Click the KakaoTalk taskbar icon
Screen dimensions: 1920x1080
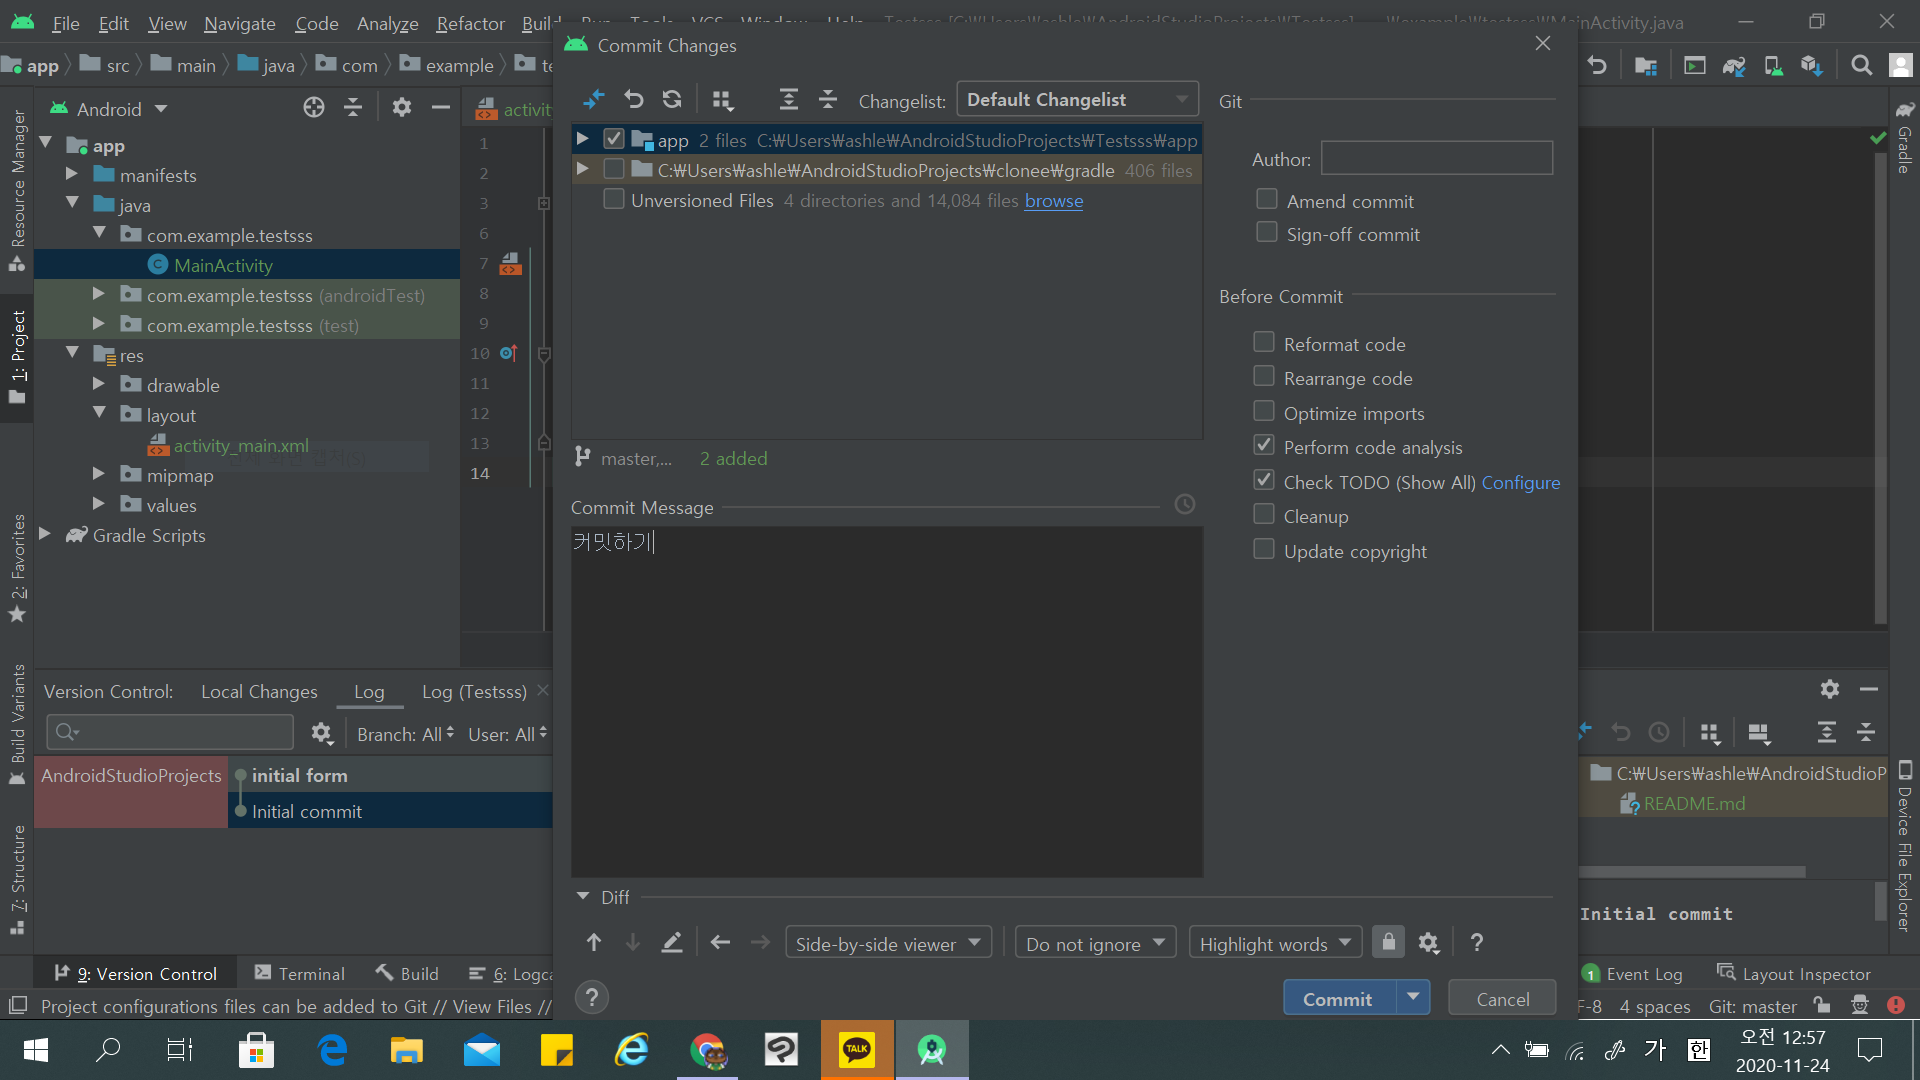pos(857,1049)
